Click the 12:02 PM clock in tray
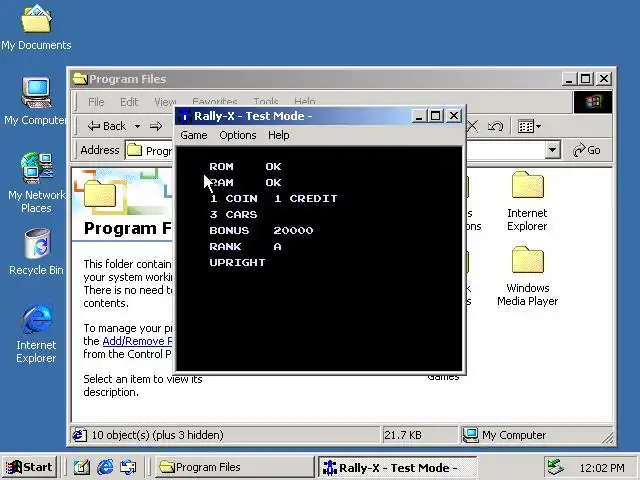The width and height of the screenshot is (640, 480). click(602, 468)
